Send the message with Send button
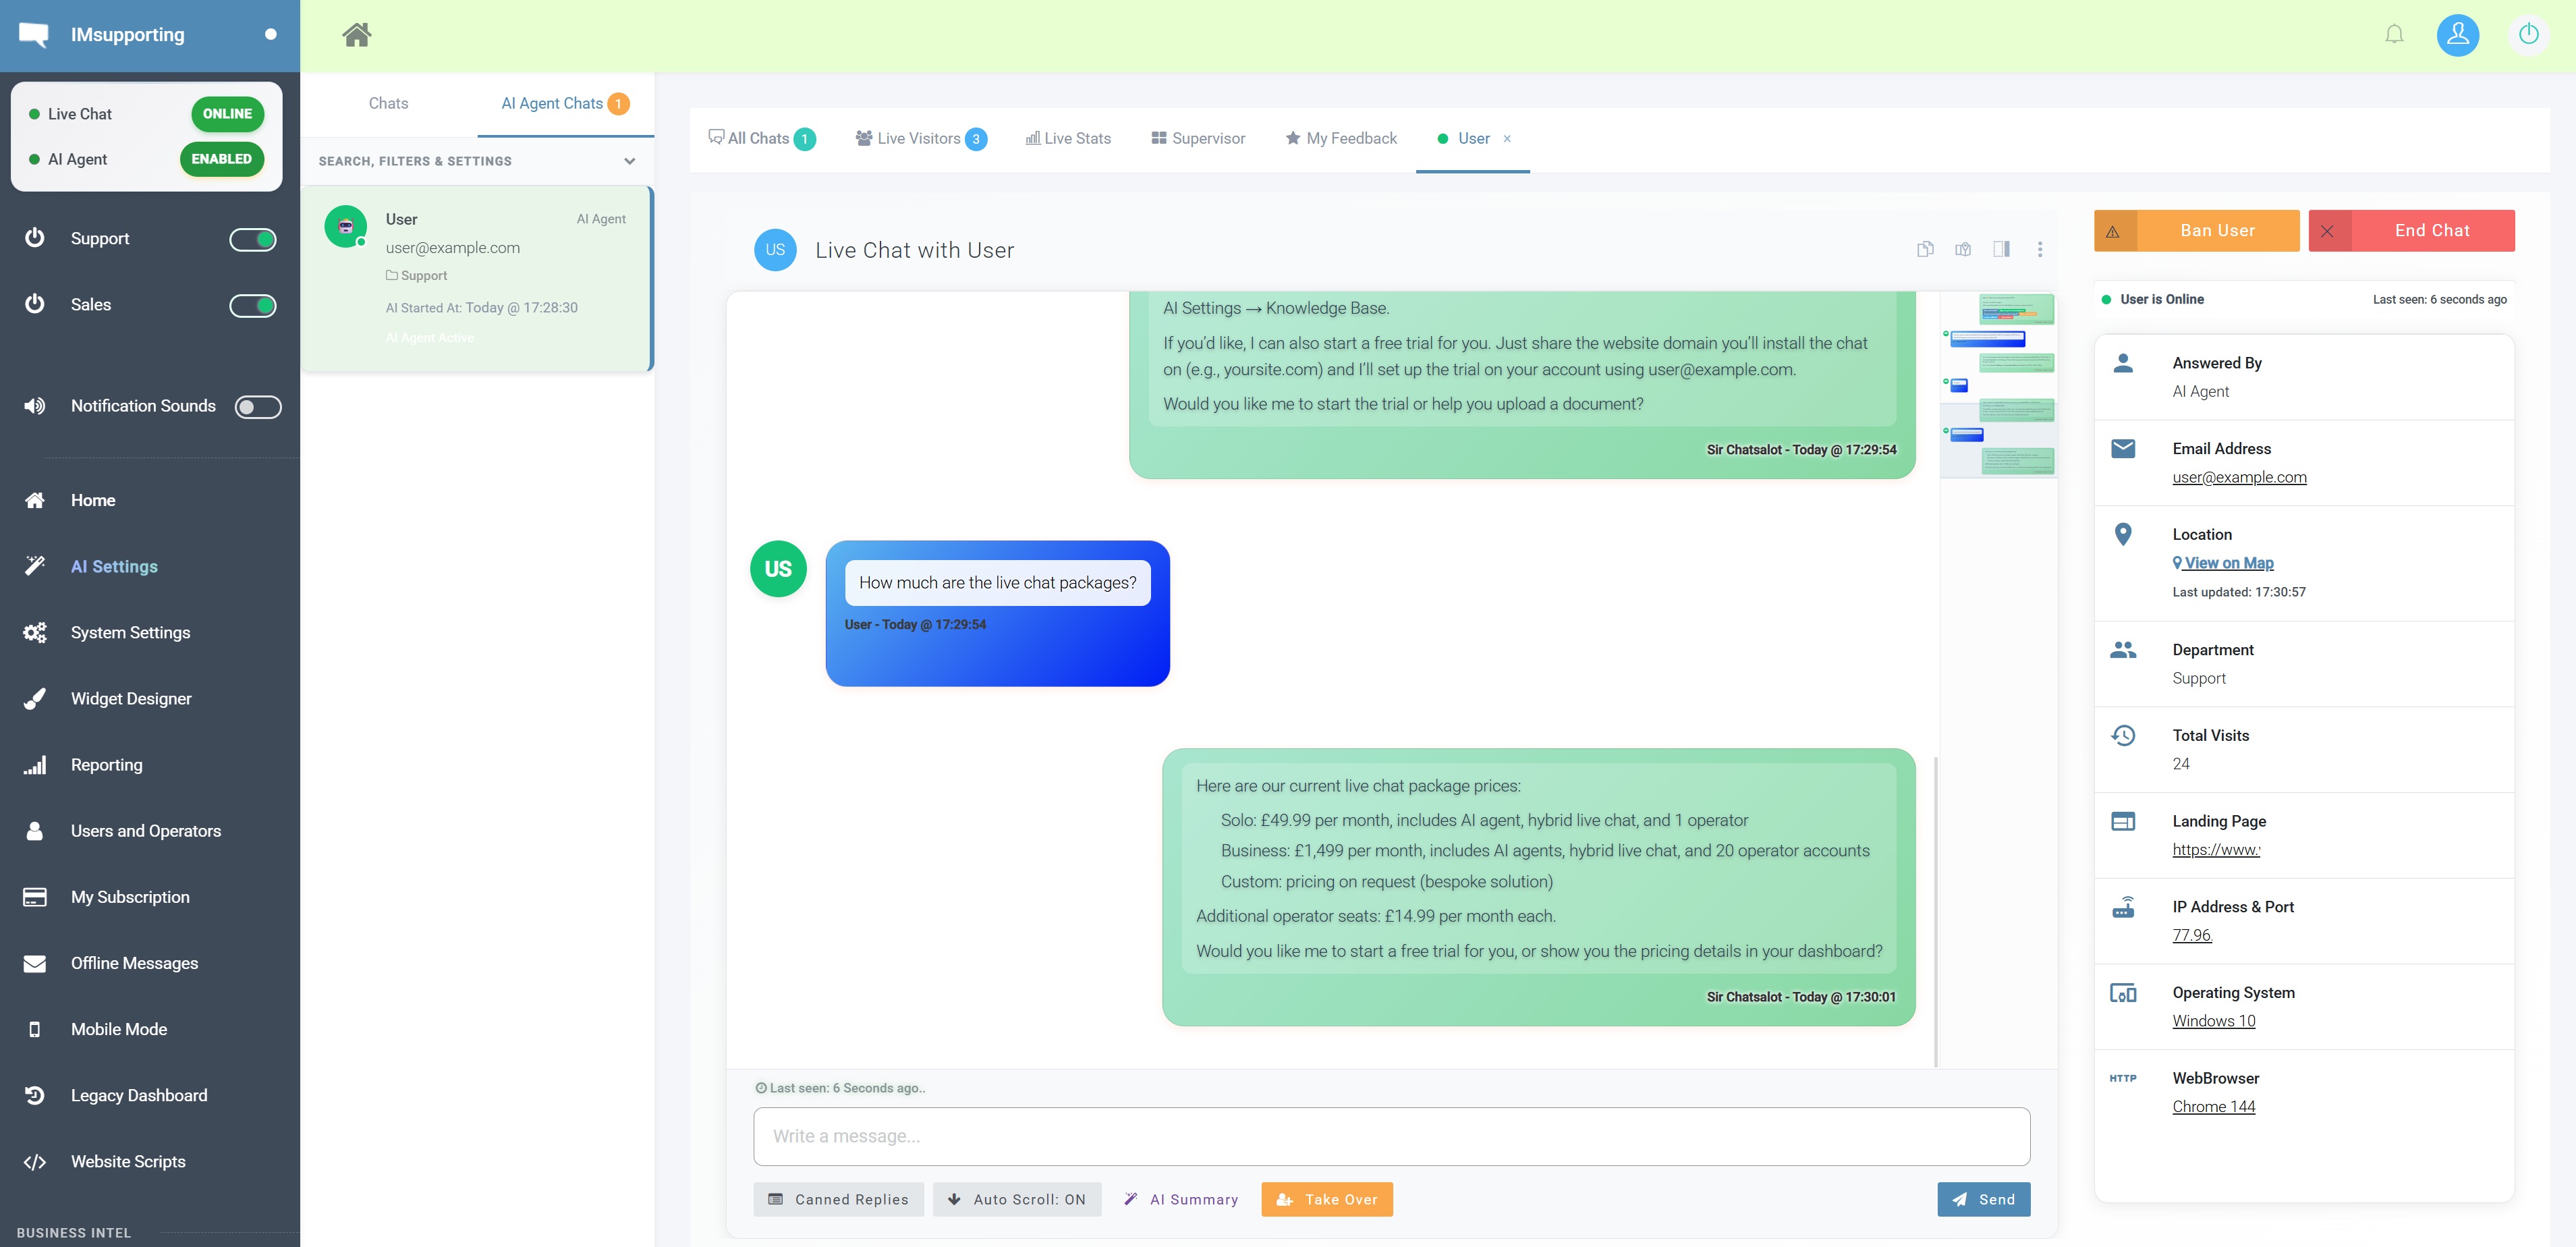 click(1984, 1199)
